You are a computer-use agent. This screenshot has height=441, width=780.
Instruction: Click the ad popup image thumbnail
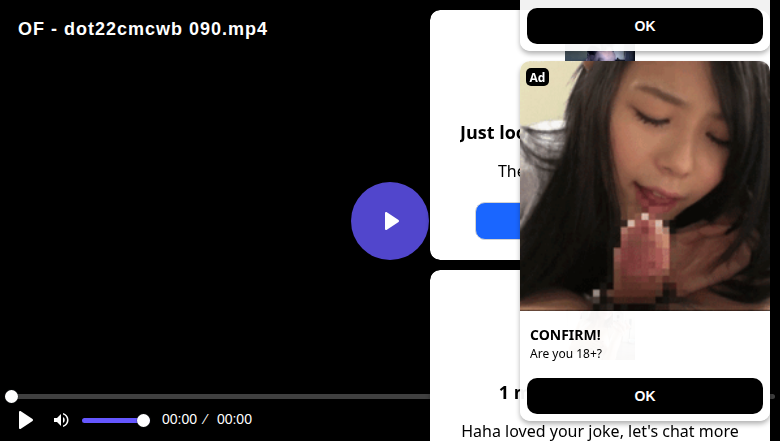pos(645,186)
